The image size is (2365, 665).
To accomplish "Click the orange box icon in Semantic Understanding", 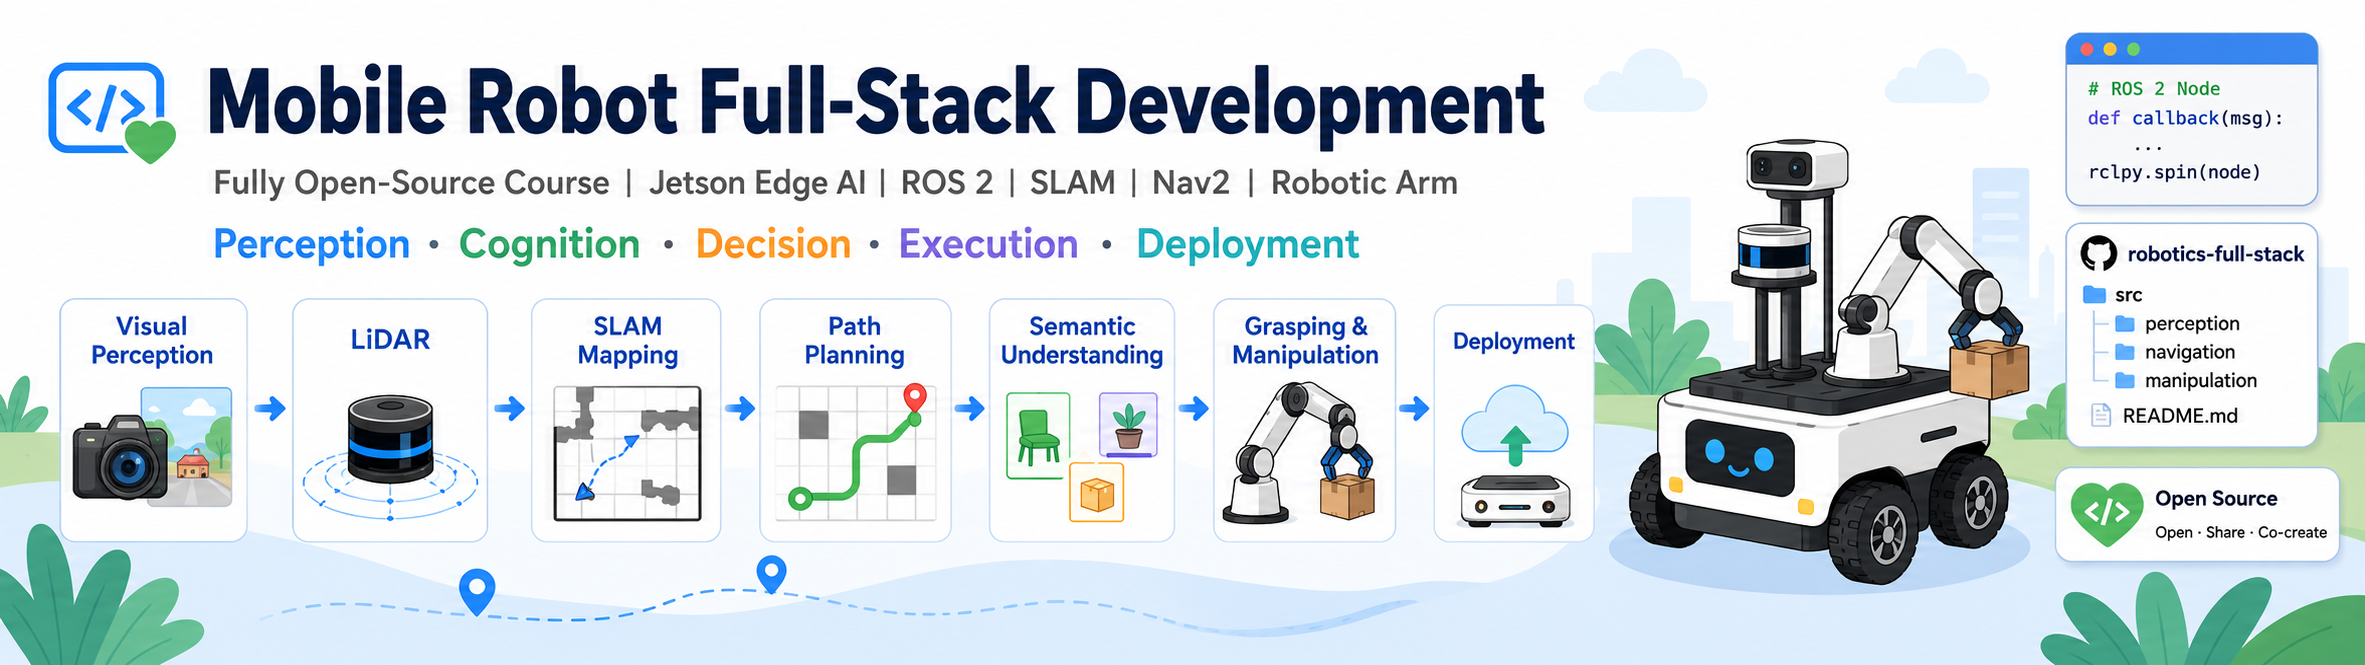I will [x=1097, y=492].
